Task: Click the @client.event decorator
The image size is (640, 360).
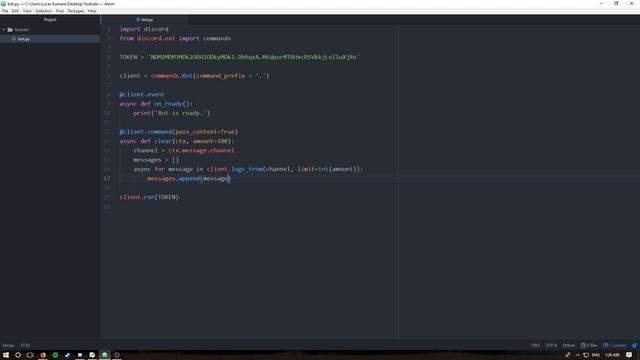Action: pyautogui.click(x=142, y=94)
